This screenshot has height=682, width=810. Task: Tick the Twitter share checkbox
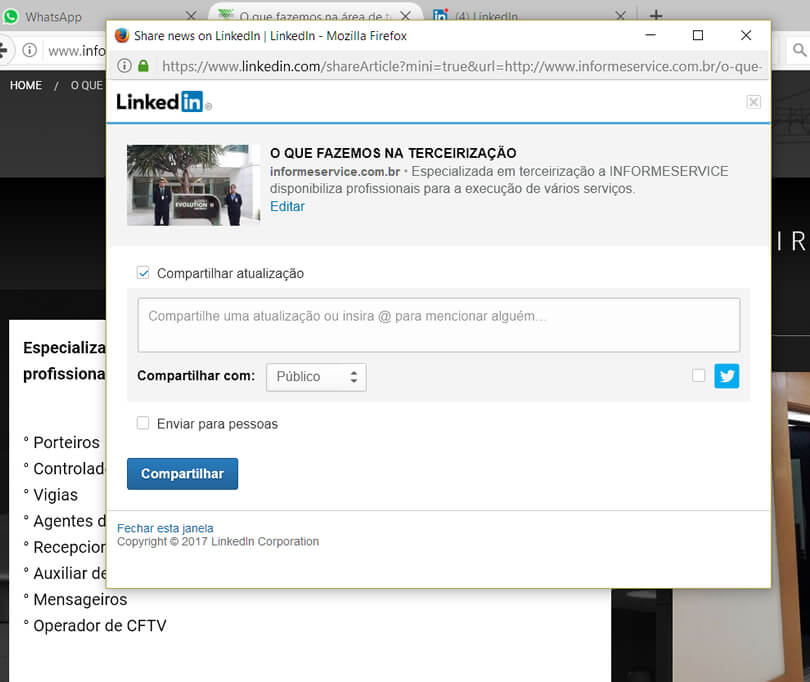[x=698, y=376]
